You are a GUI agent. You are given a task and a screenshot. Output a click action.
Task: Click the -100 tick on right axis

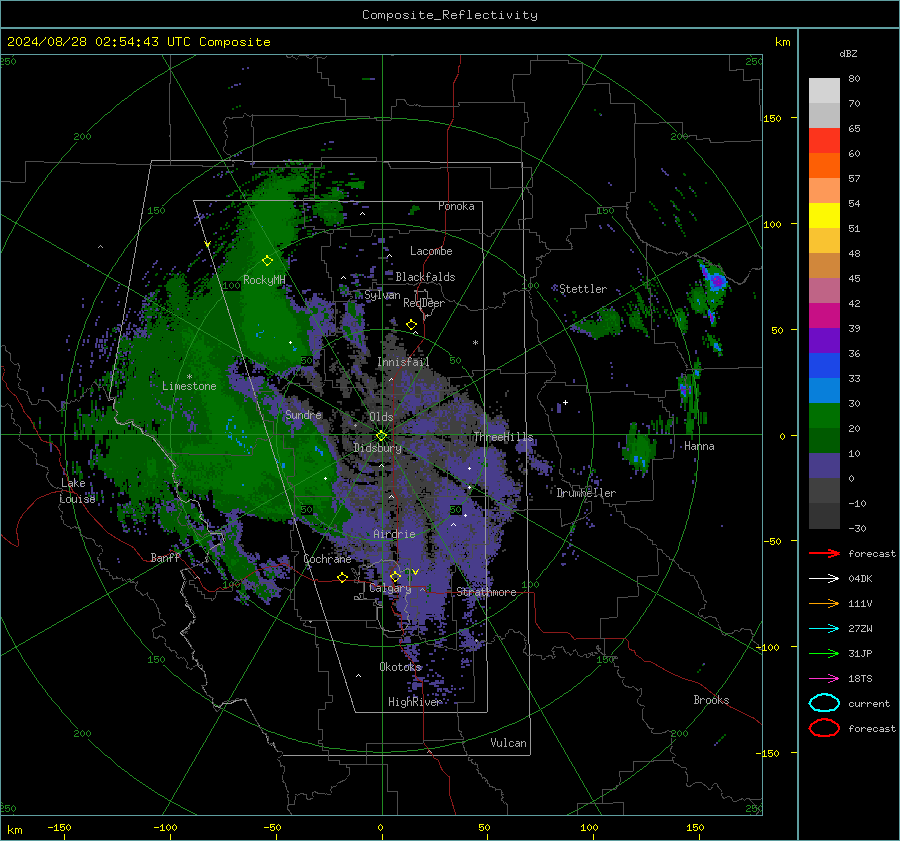point(767,647)
